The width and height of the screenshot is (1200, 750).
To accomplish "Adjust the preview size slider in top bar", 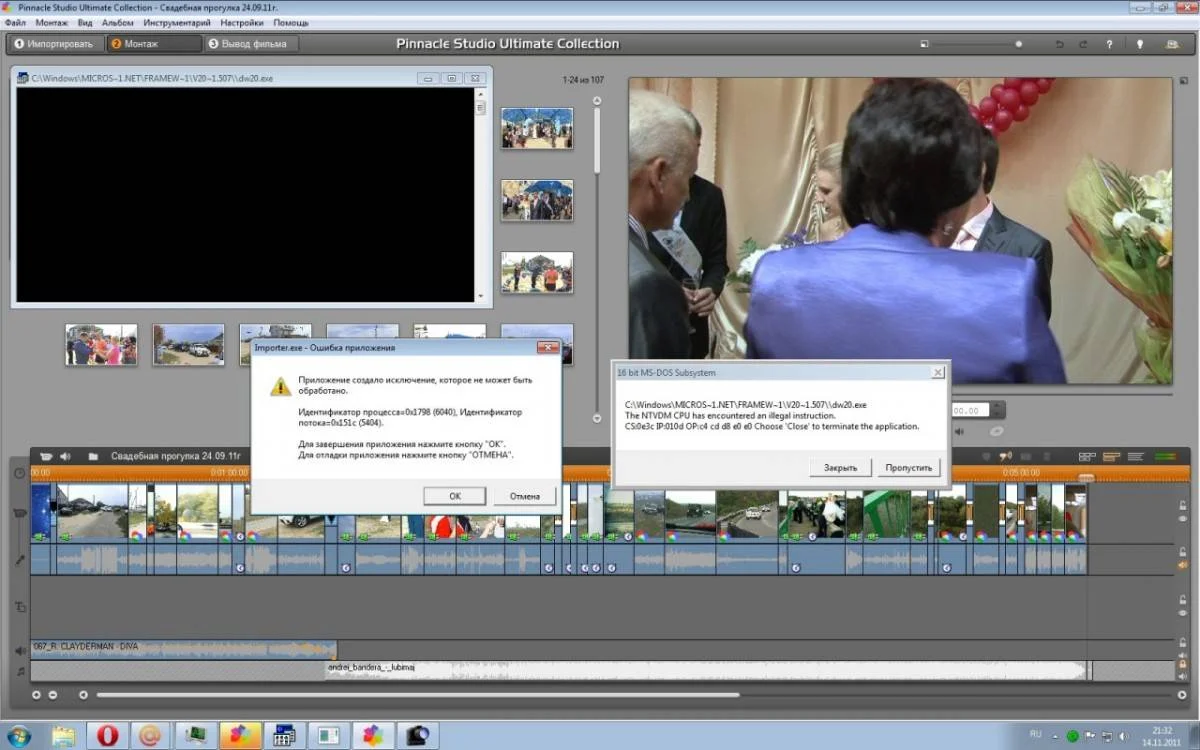I will 1018,44.
